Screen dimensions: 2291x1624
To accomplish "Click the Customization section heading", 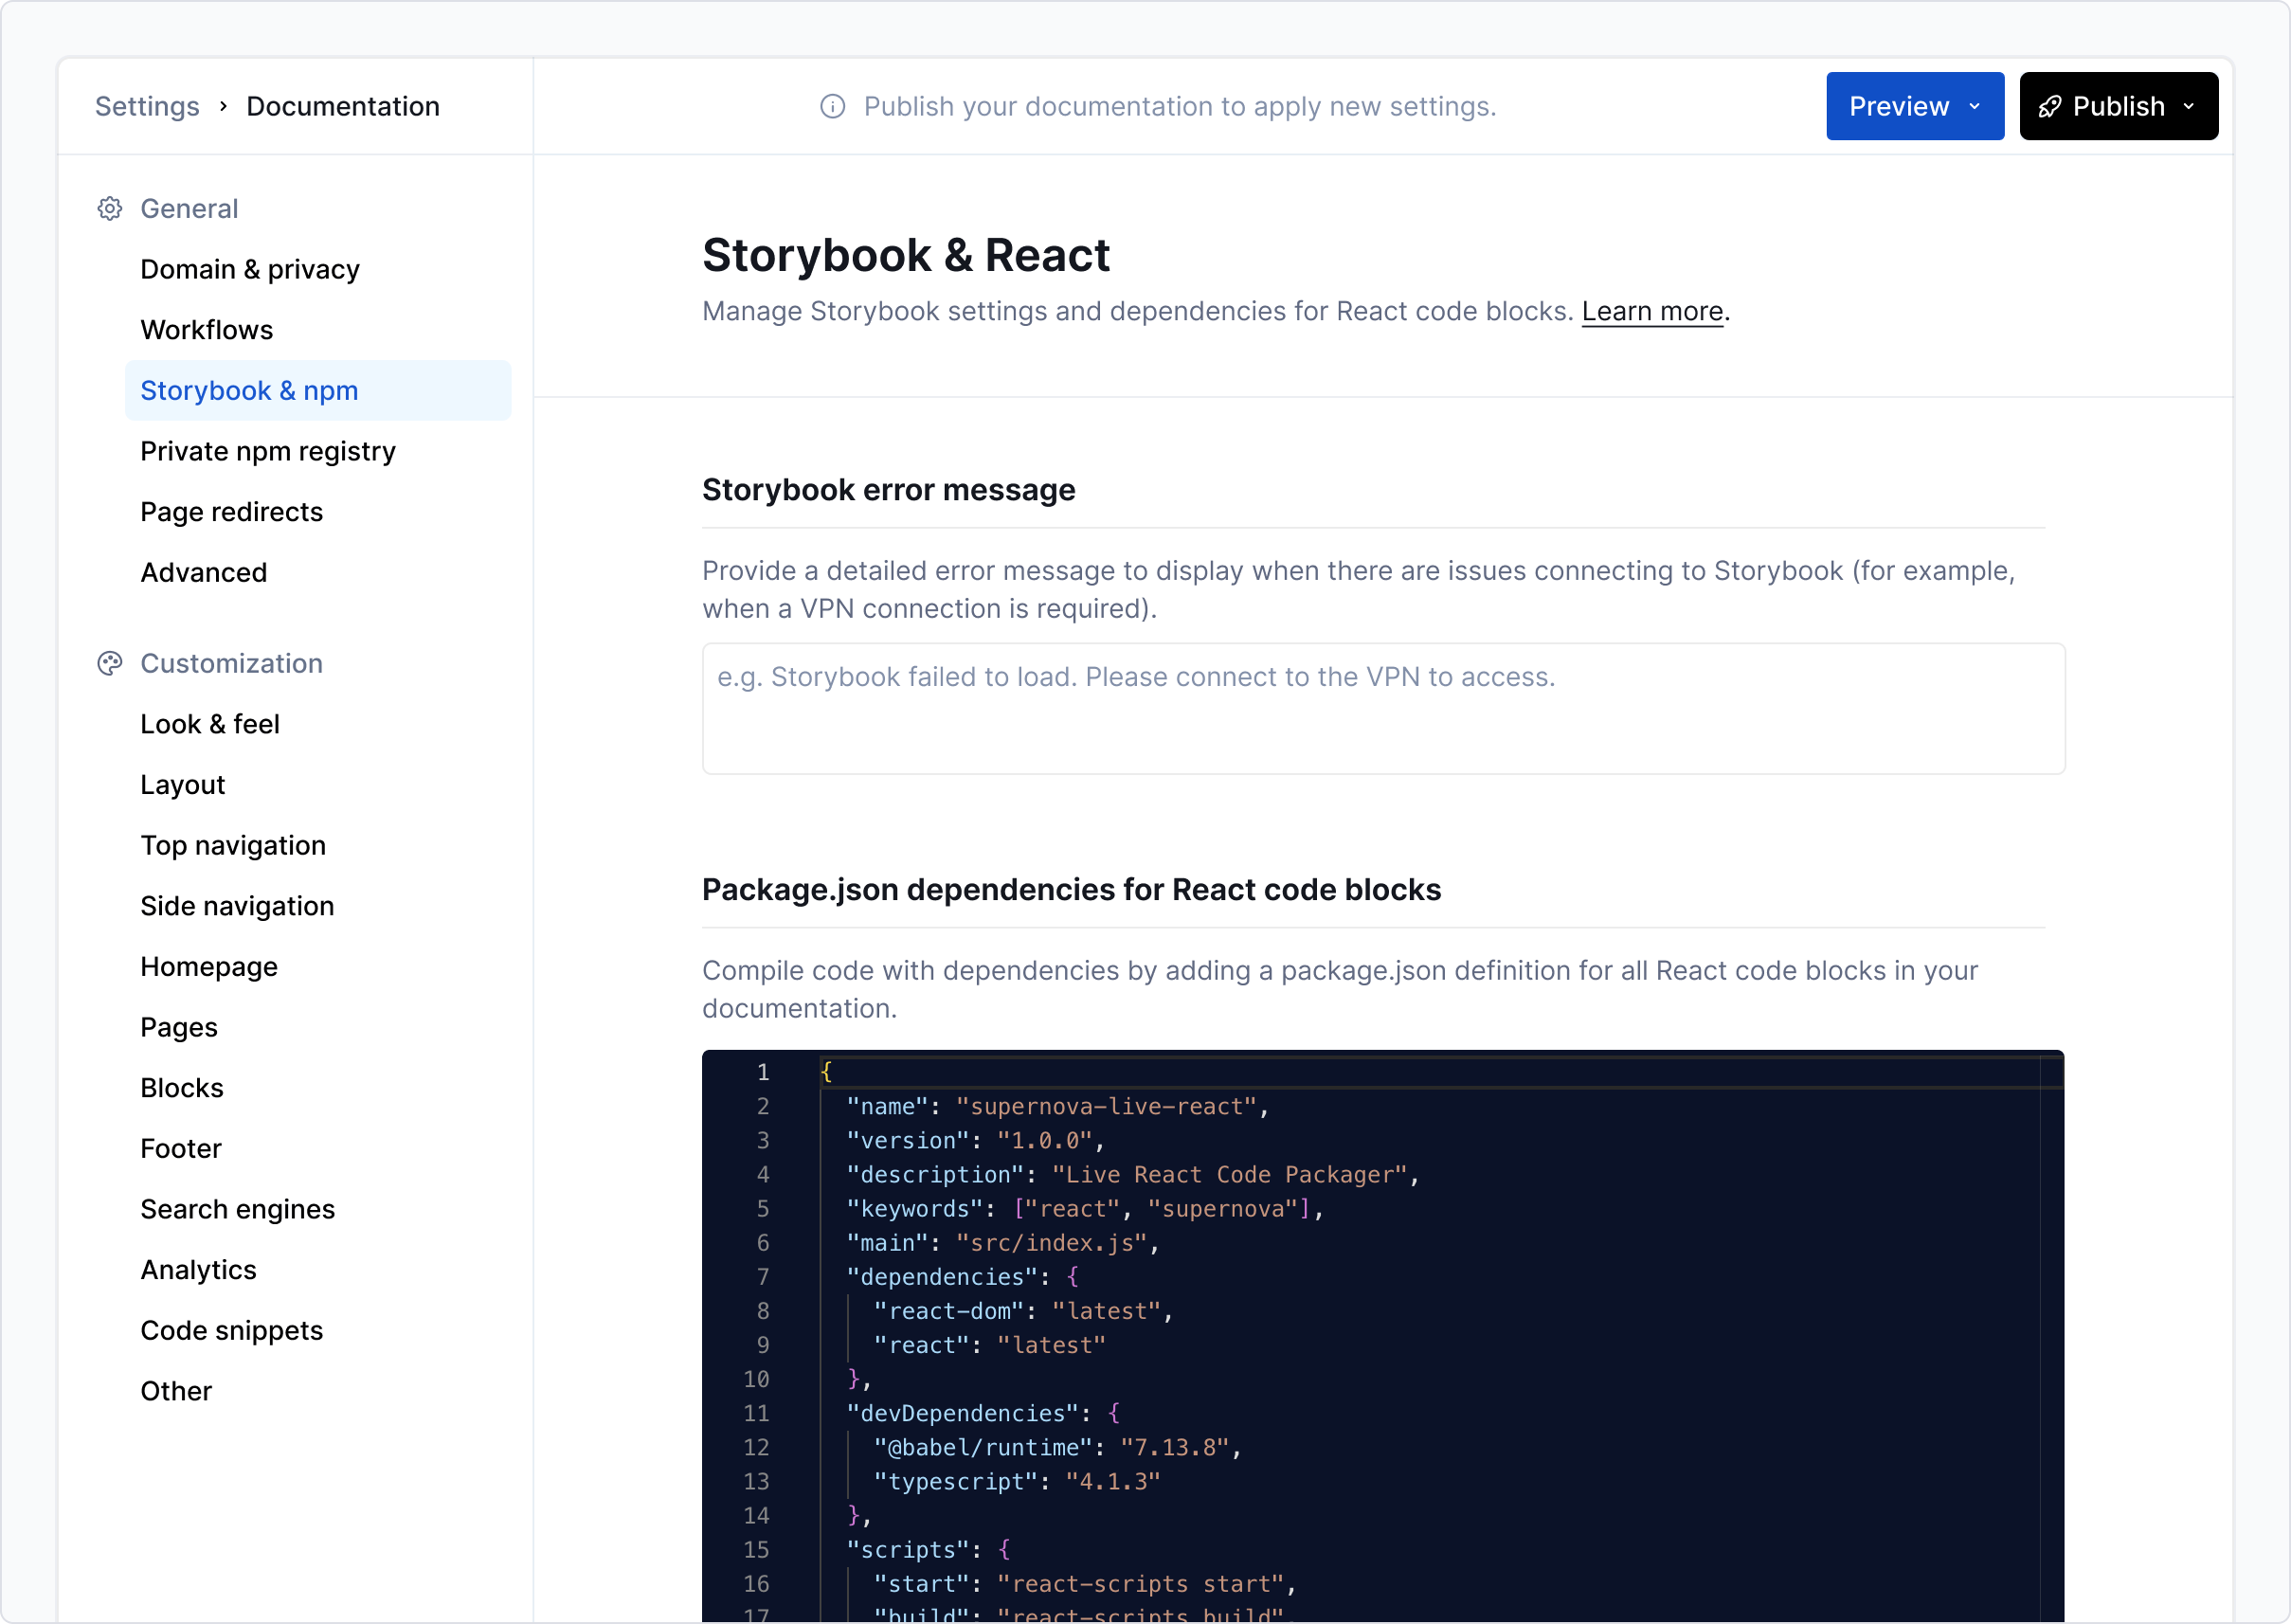I will click(231, 663).
